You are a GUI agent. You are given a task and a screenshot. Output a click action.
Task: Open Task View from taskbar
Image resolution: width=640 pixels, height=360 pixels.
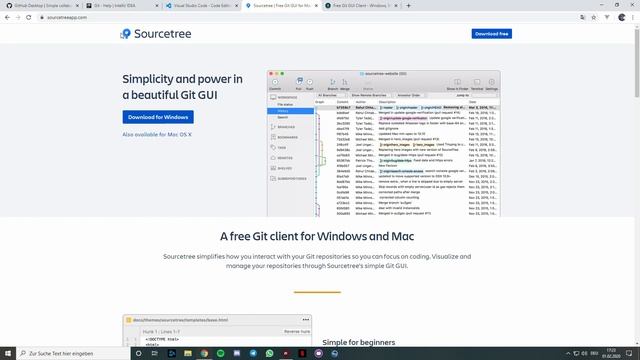[x=155, y=353]
